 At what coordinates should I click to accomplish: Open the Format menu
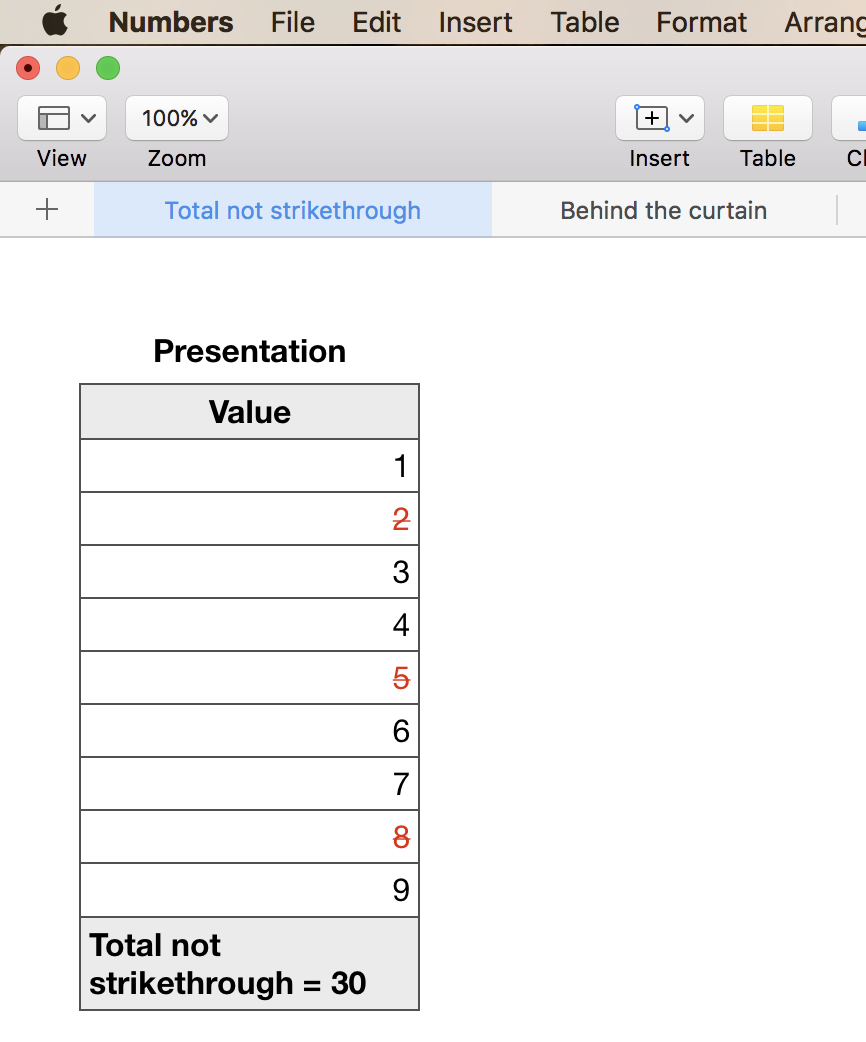[701, 22]
